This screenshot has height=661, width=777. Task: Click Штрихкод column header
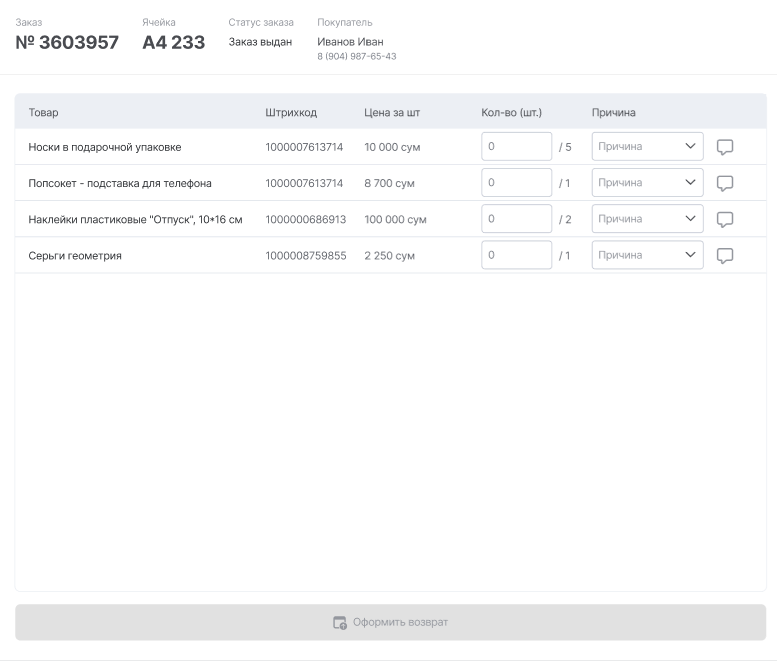pos(291,112)
